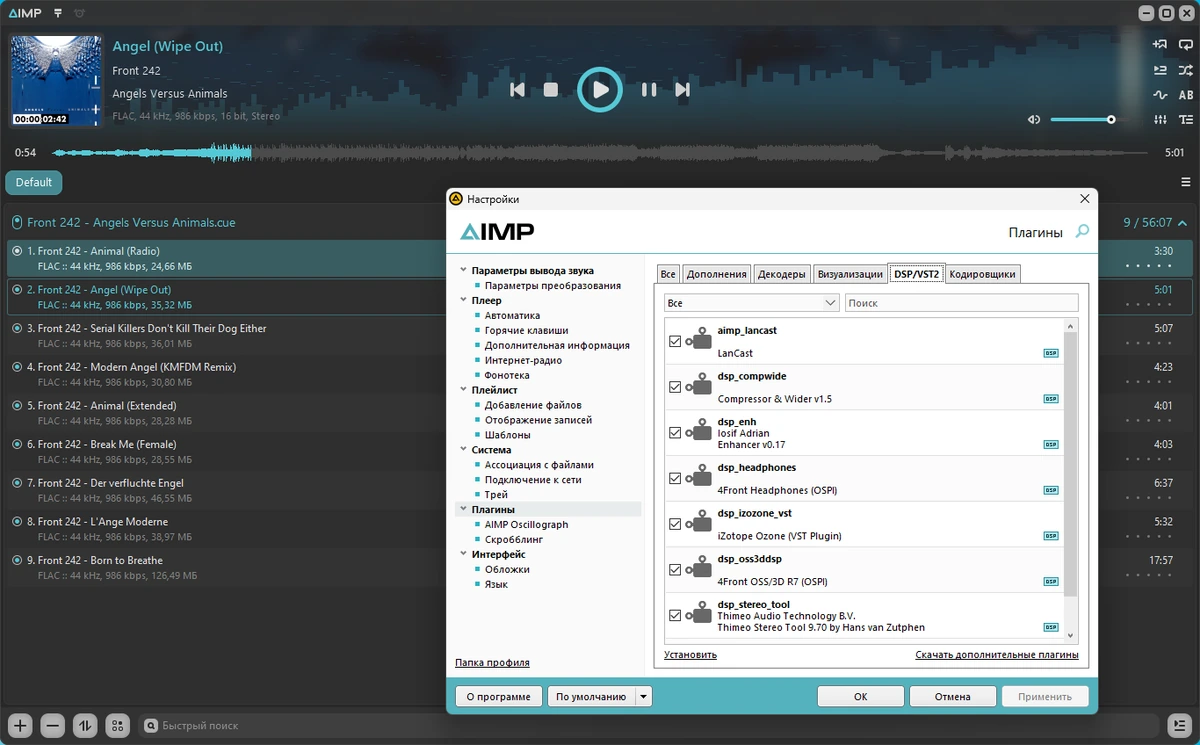
Task: Toggle repeat mode icon
Action: 1186,44
